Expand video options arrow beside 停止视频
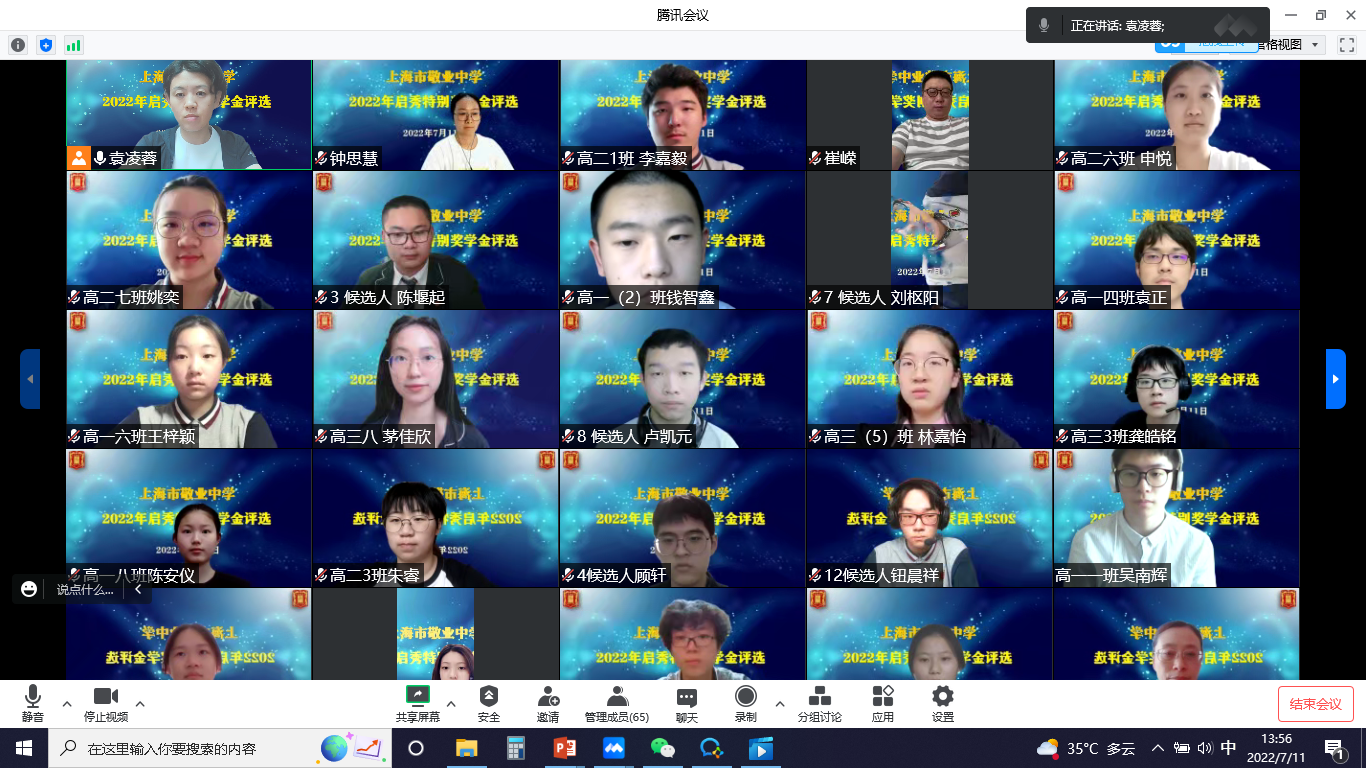1366x768 pixels. (x=140, y=704)
